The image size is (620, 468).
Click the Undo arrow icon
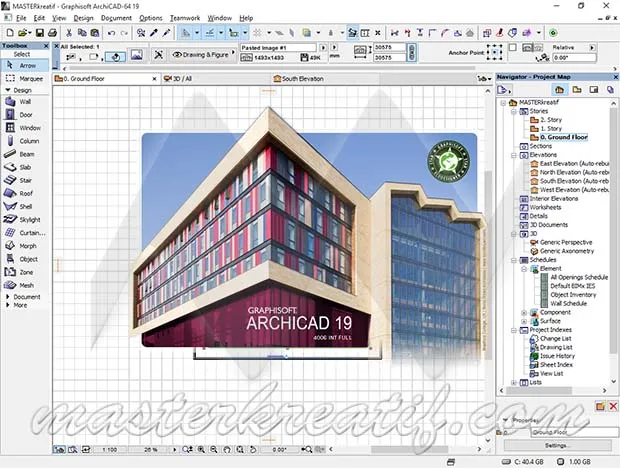click(x=112, y=33)
